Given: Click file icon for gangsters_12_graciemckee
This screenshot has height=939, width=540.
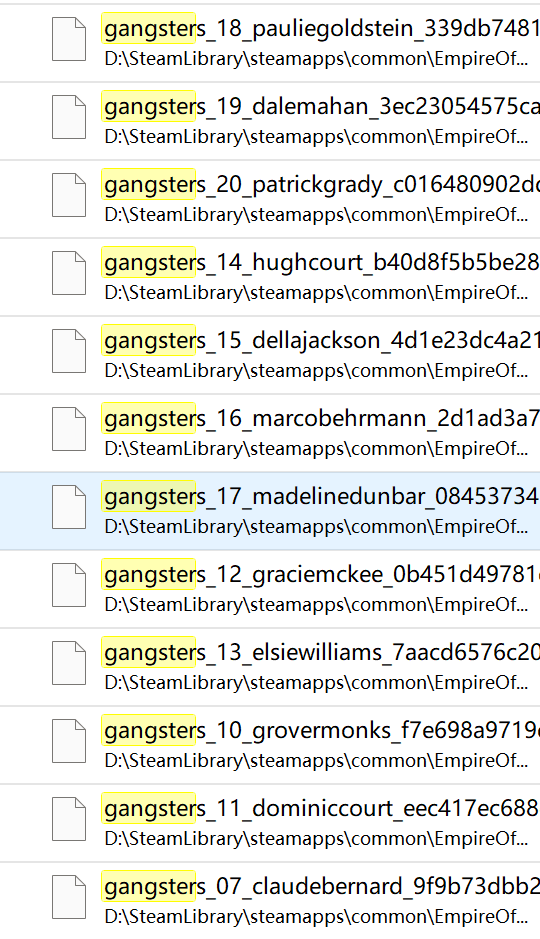Looking at the screenshot, I should pyautogui.click(x=69, y=586).
